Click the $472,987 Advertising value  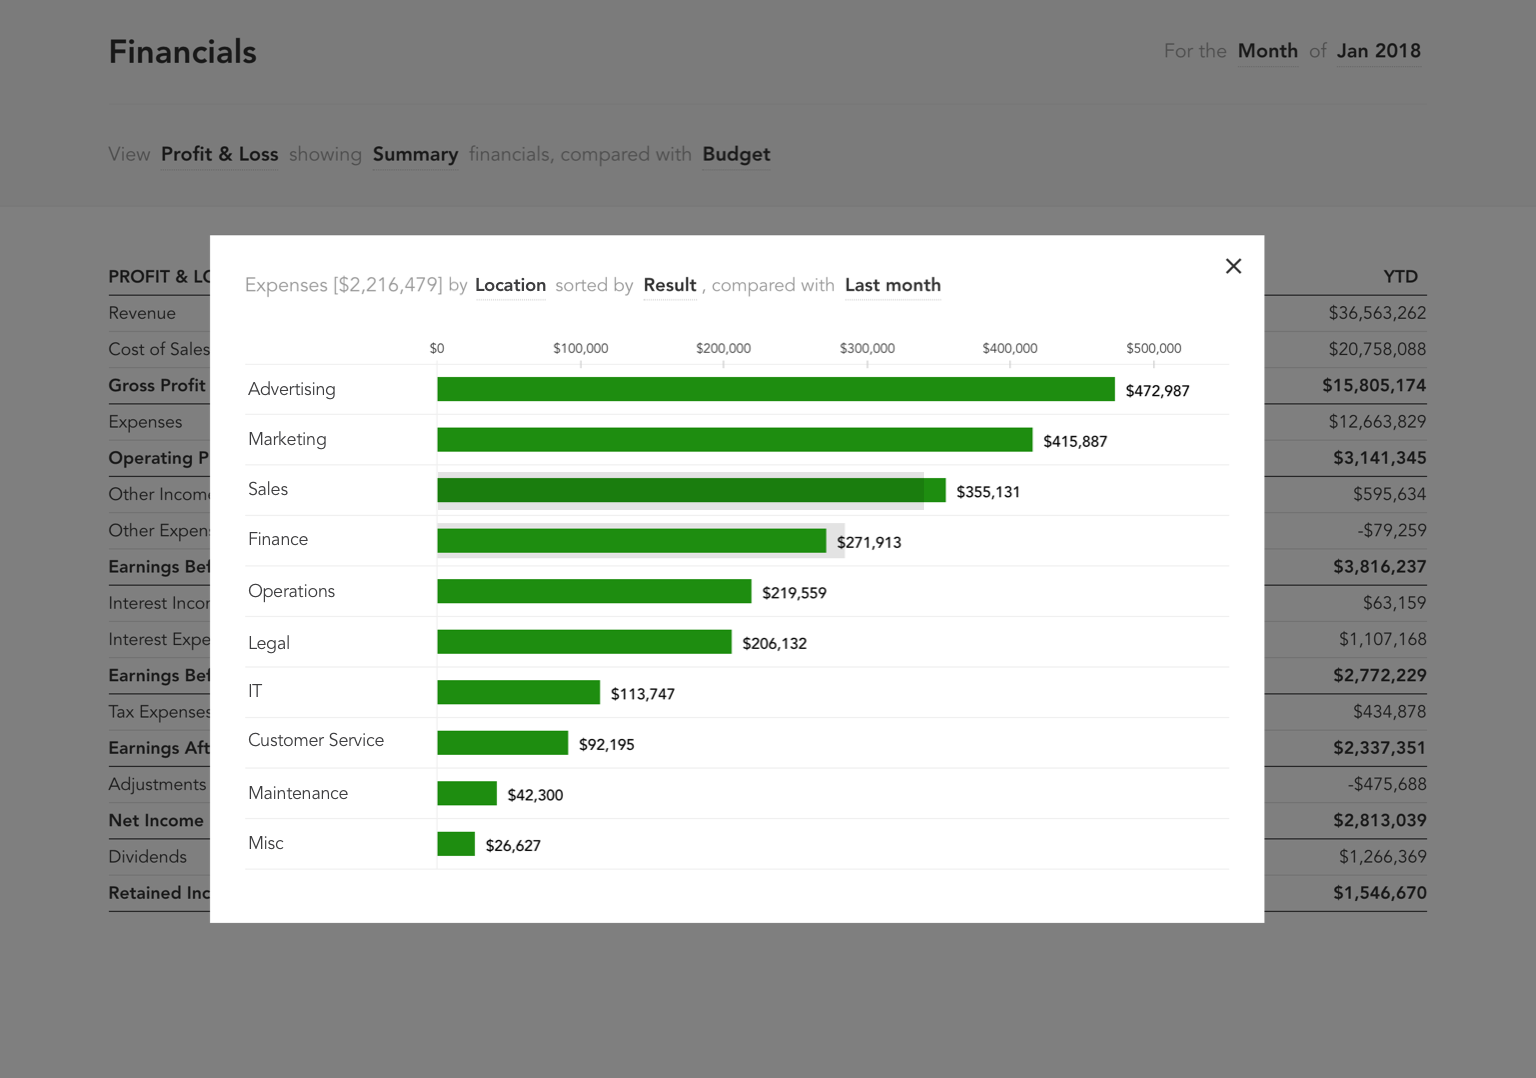(1157, 391)
